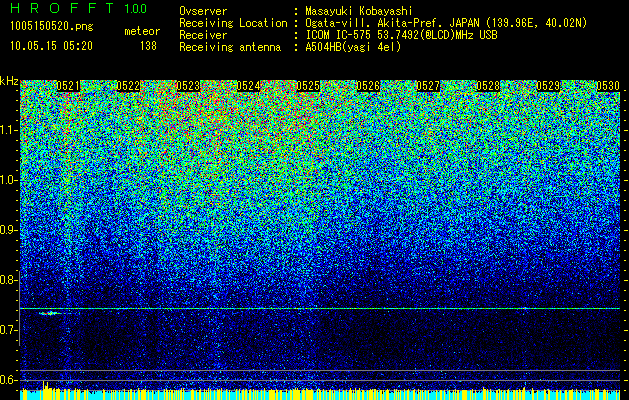Click the 'Receiver' field label
Viewport: 629px width, 400px height.
point(203,35)
